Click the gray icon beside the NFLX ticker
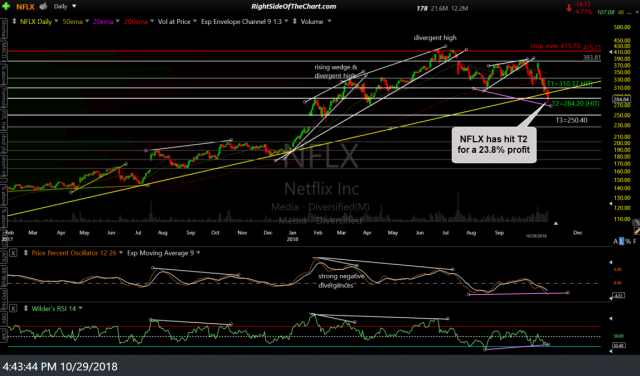640x376 pixels. coord(43,6)
